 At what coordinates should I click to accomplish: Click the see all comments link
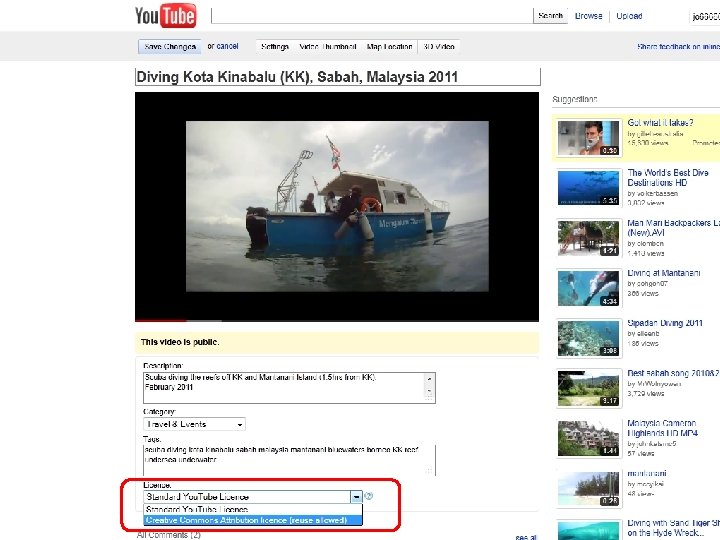526,537
